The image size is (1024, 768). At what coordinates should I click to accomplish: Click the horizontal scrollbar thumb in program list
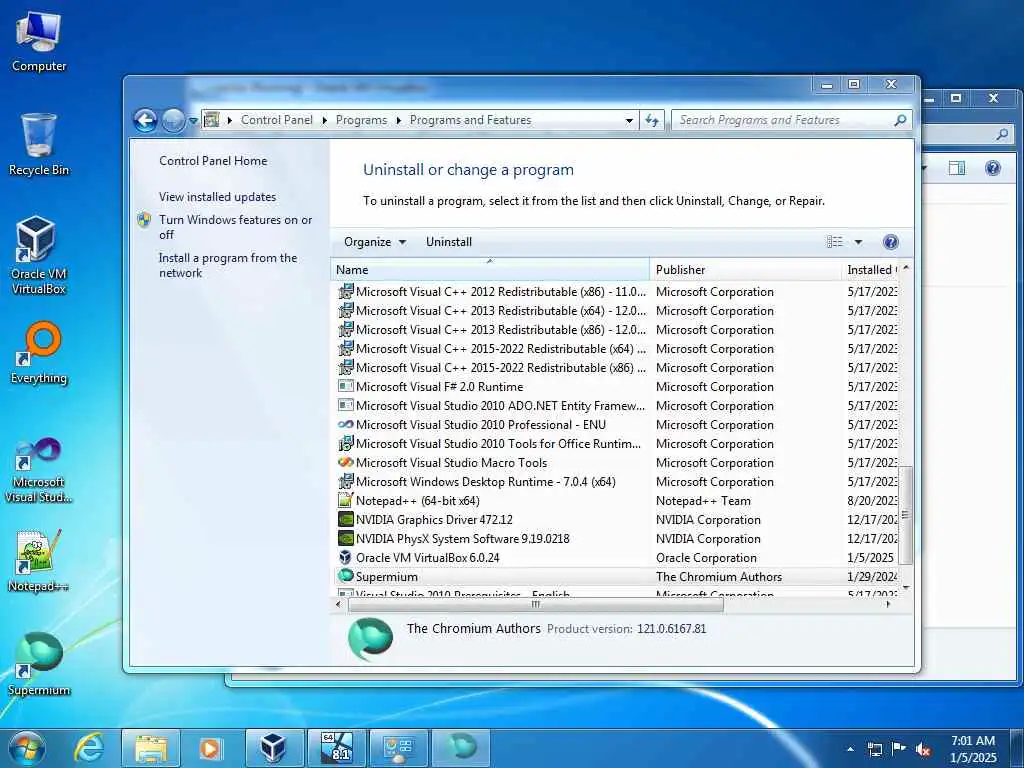(x=536, y=605)
